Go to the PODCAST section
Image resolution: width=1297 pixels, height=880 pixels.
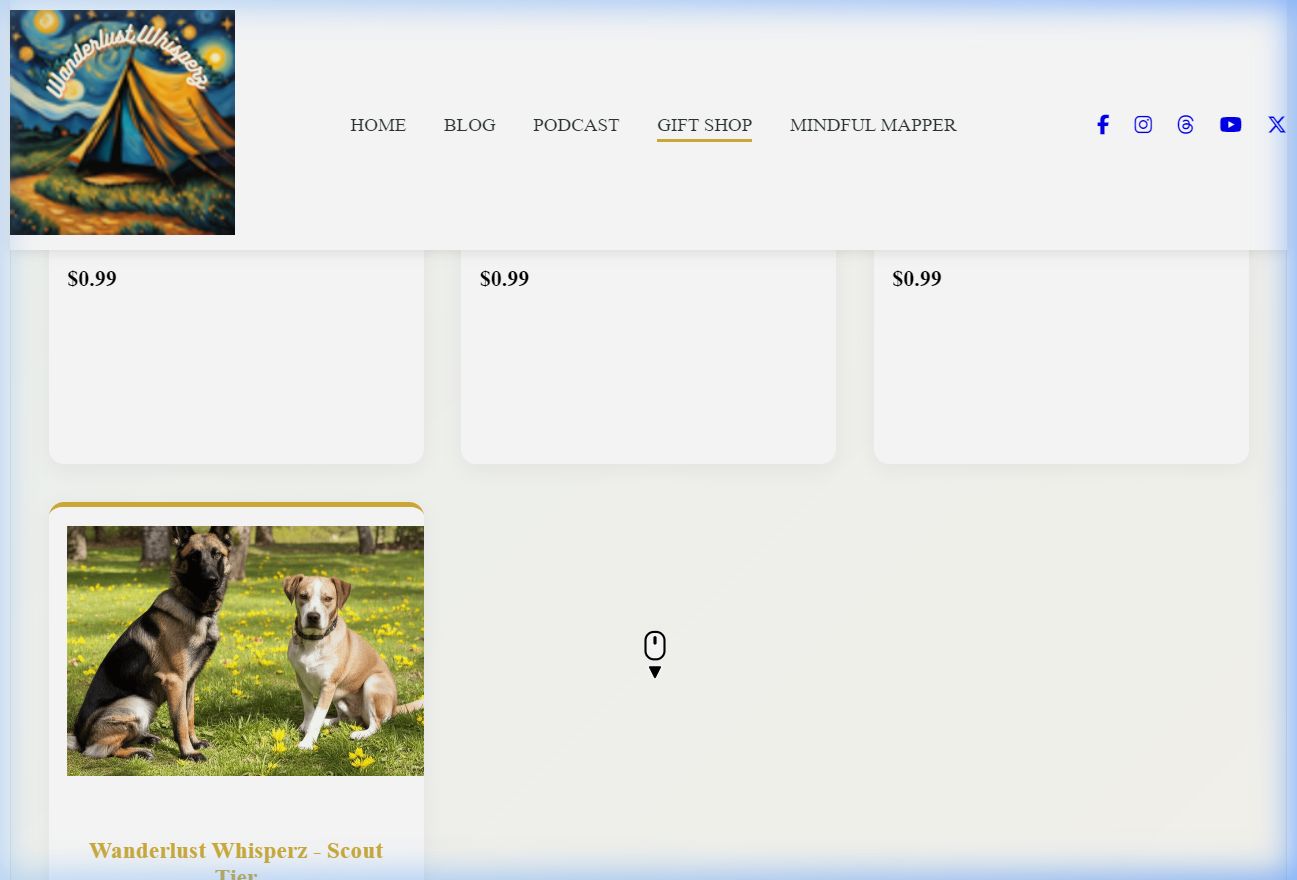click(576, 125)
